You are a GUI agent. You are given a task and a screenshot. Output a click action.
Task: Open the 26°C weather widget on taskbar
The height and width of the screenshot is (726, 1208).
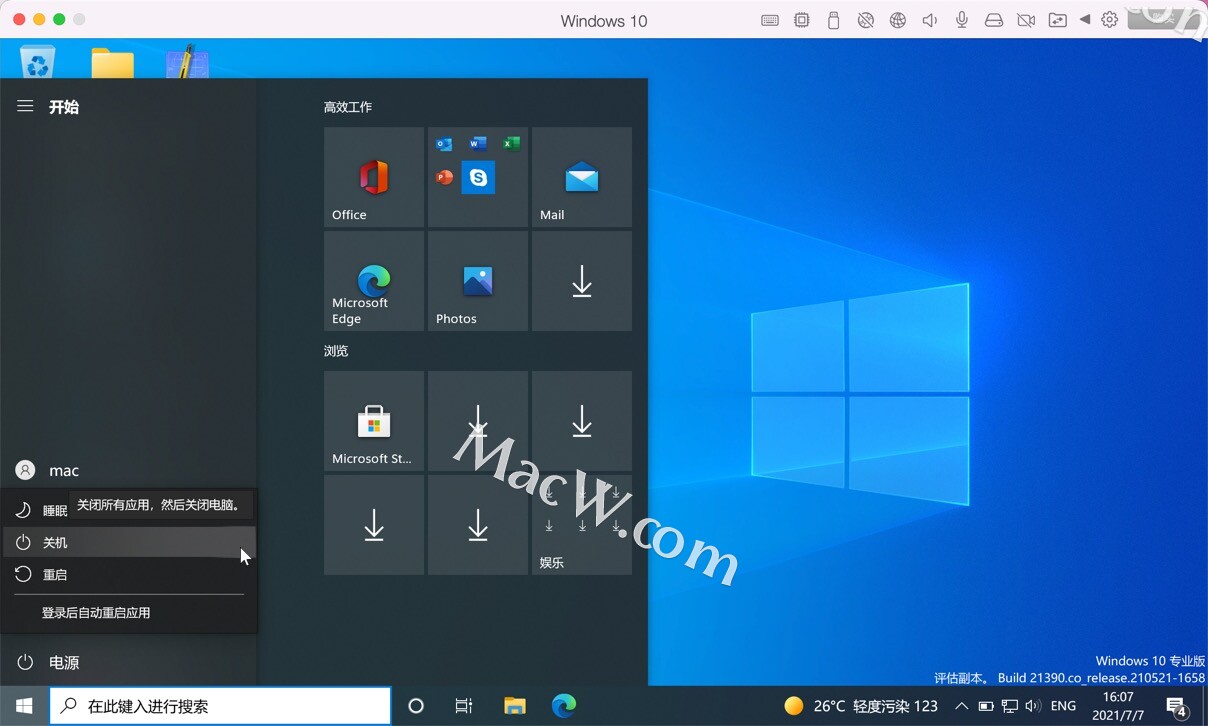pos(861,706)
